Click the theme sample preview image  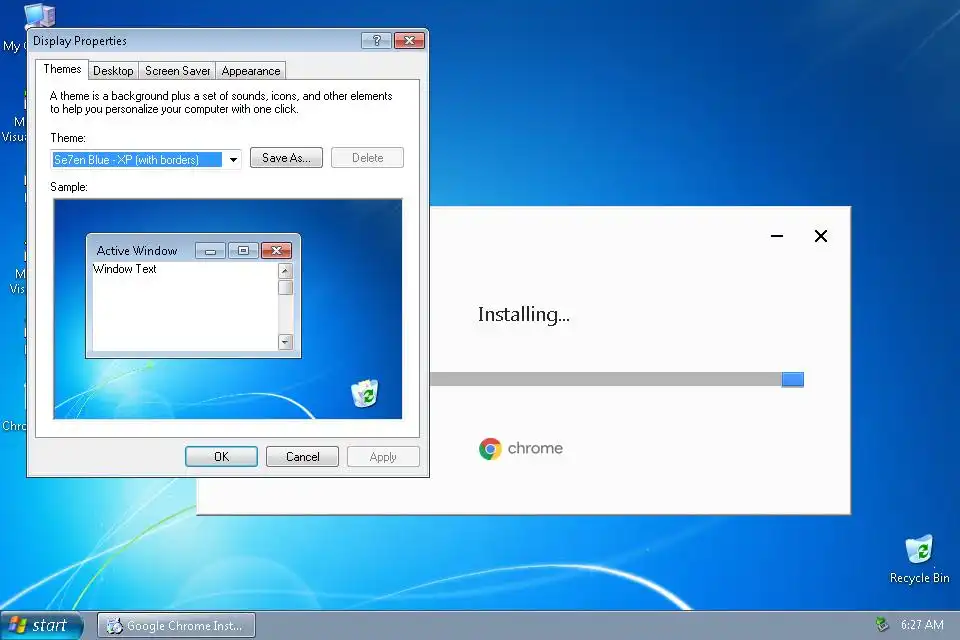point(228,309)
